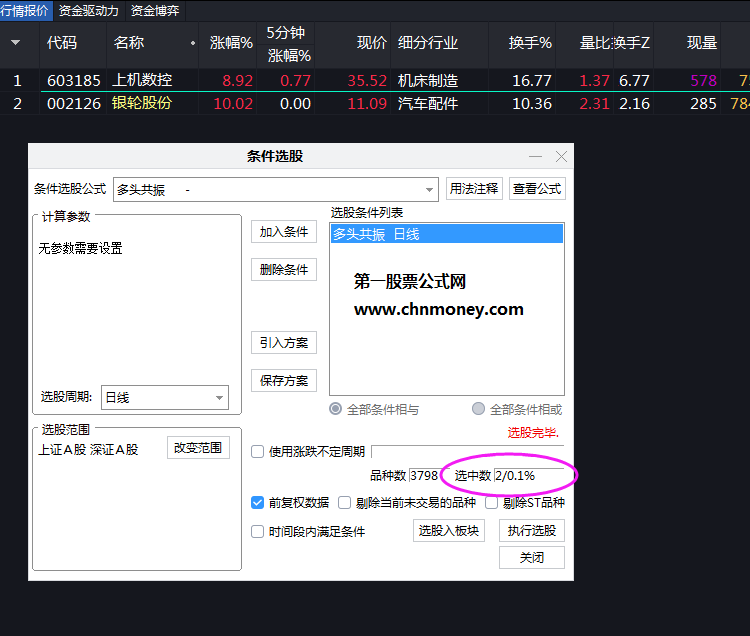Sort by 细分行业 column header
This screenshot has height=636, width=750.
pyautogui.click(x=428, y=43)
